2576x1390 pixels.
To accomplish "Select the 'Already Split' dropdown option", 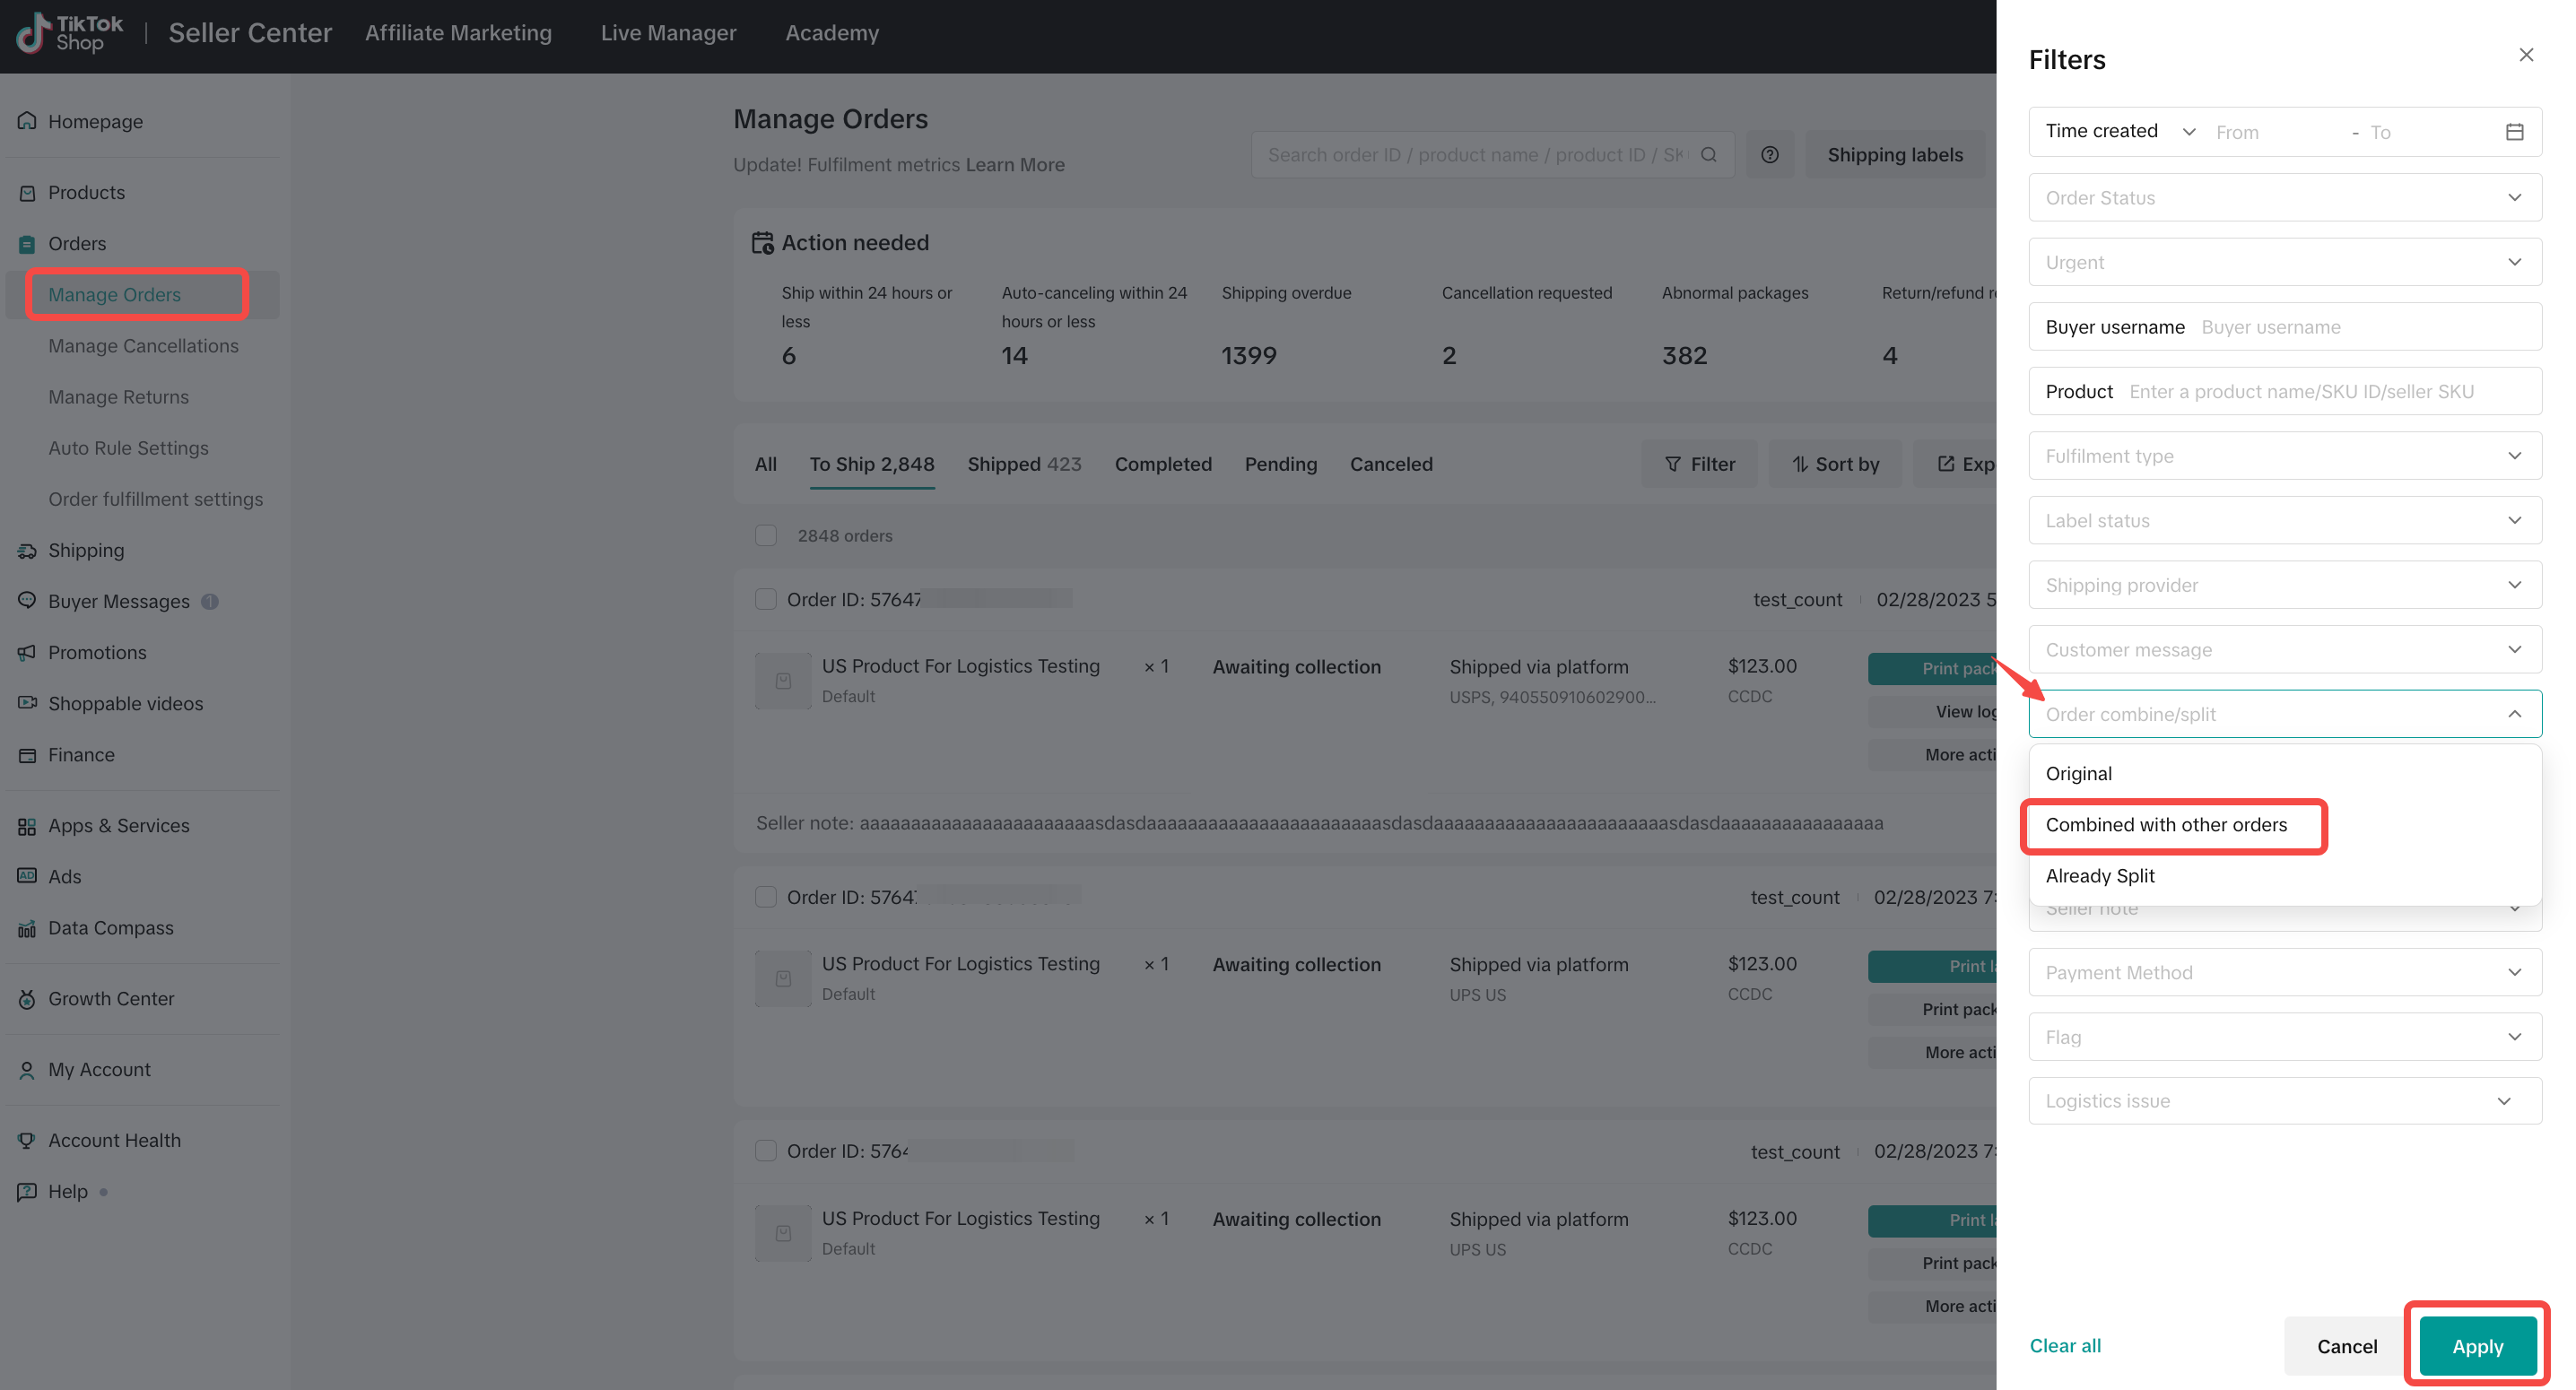I will (x=2100, y=876).
